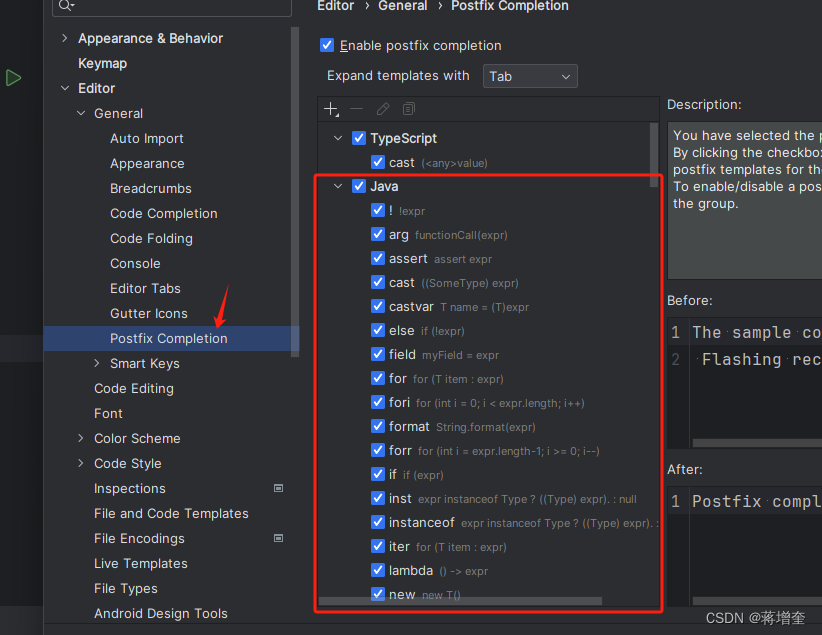Screen dimensions: 822x635
Task: Toggle the inst template checkbox
Action: pyautogui.click(x=377, y=498)
